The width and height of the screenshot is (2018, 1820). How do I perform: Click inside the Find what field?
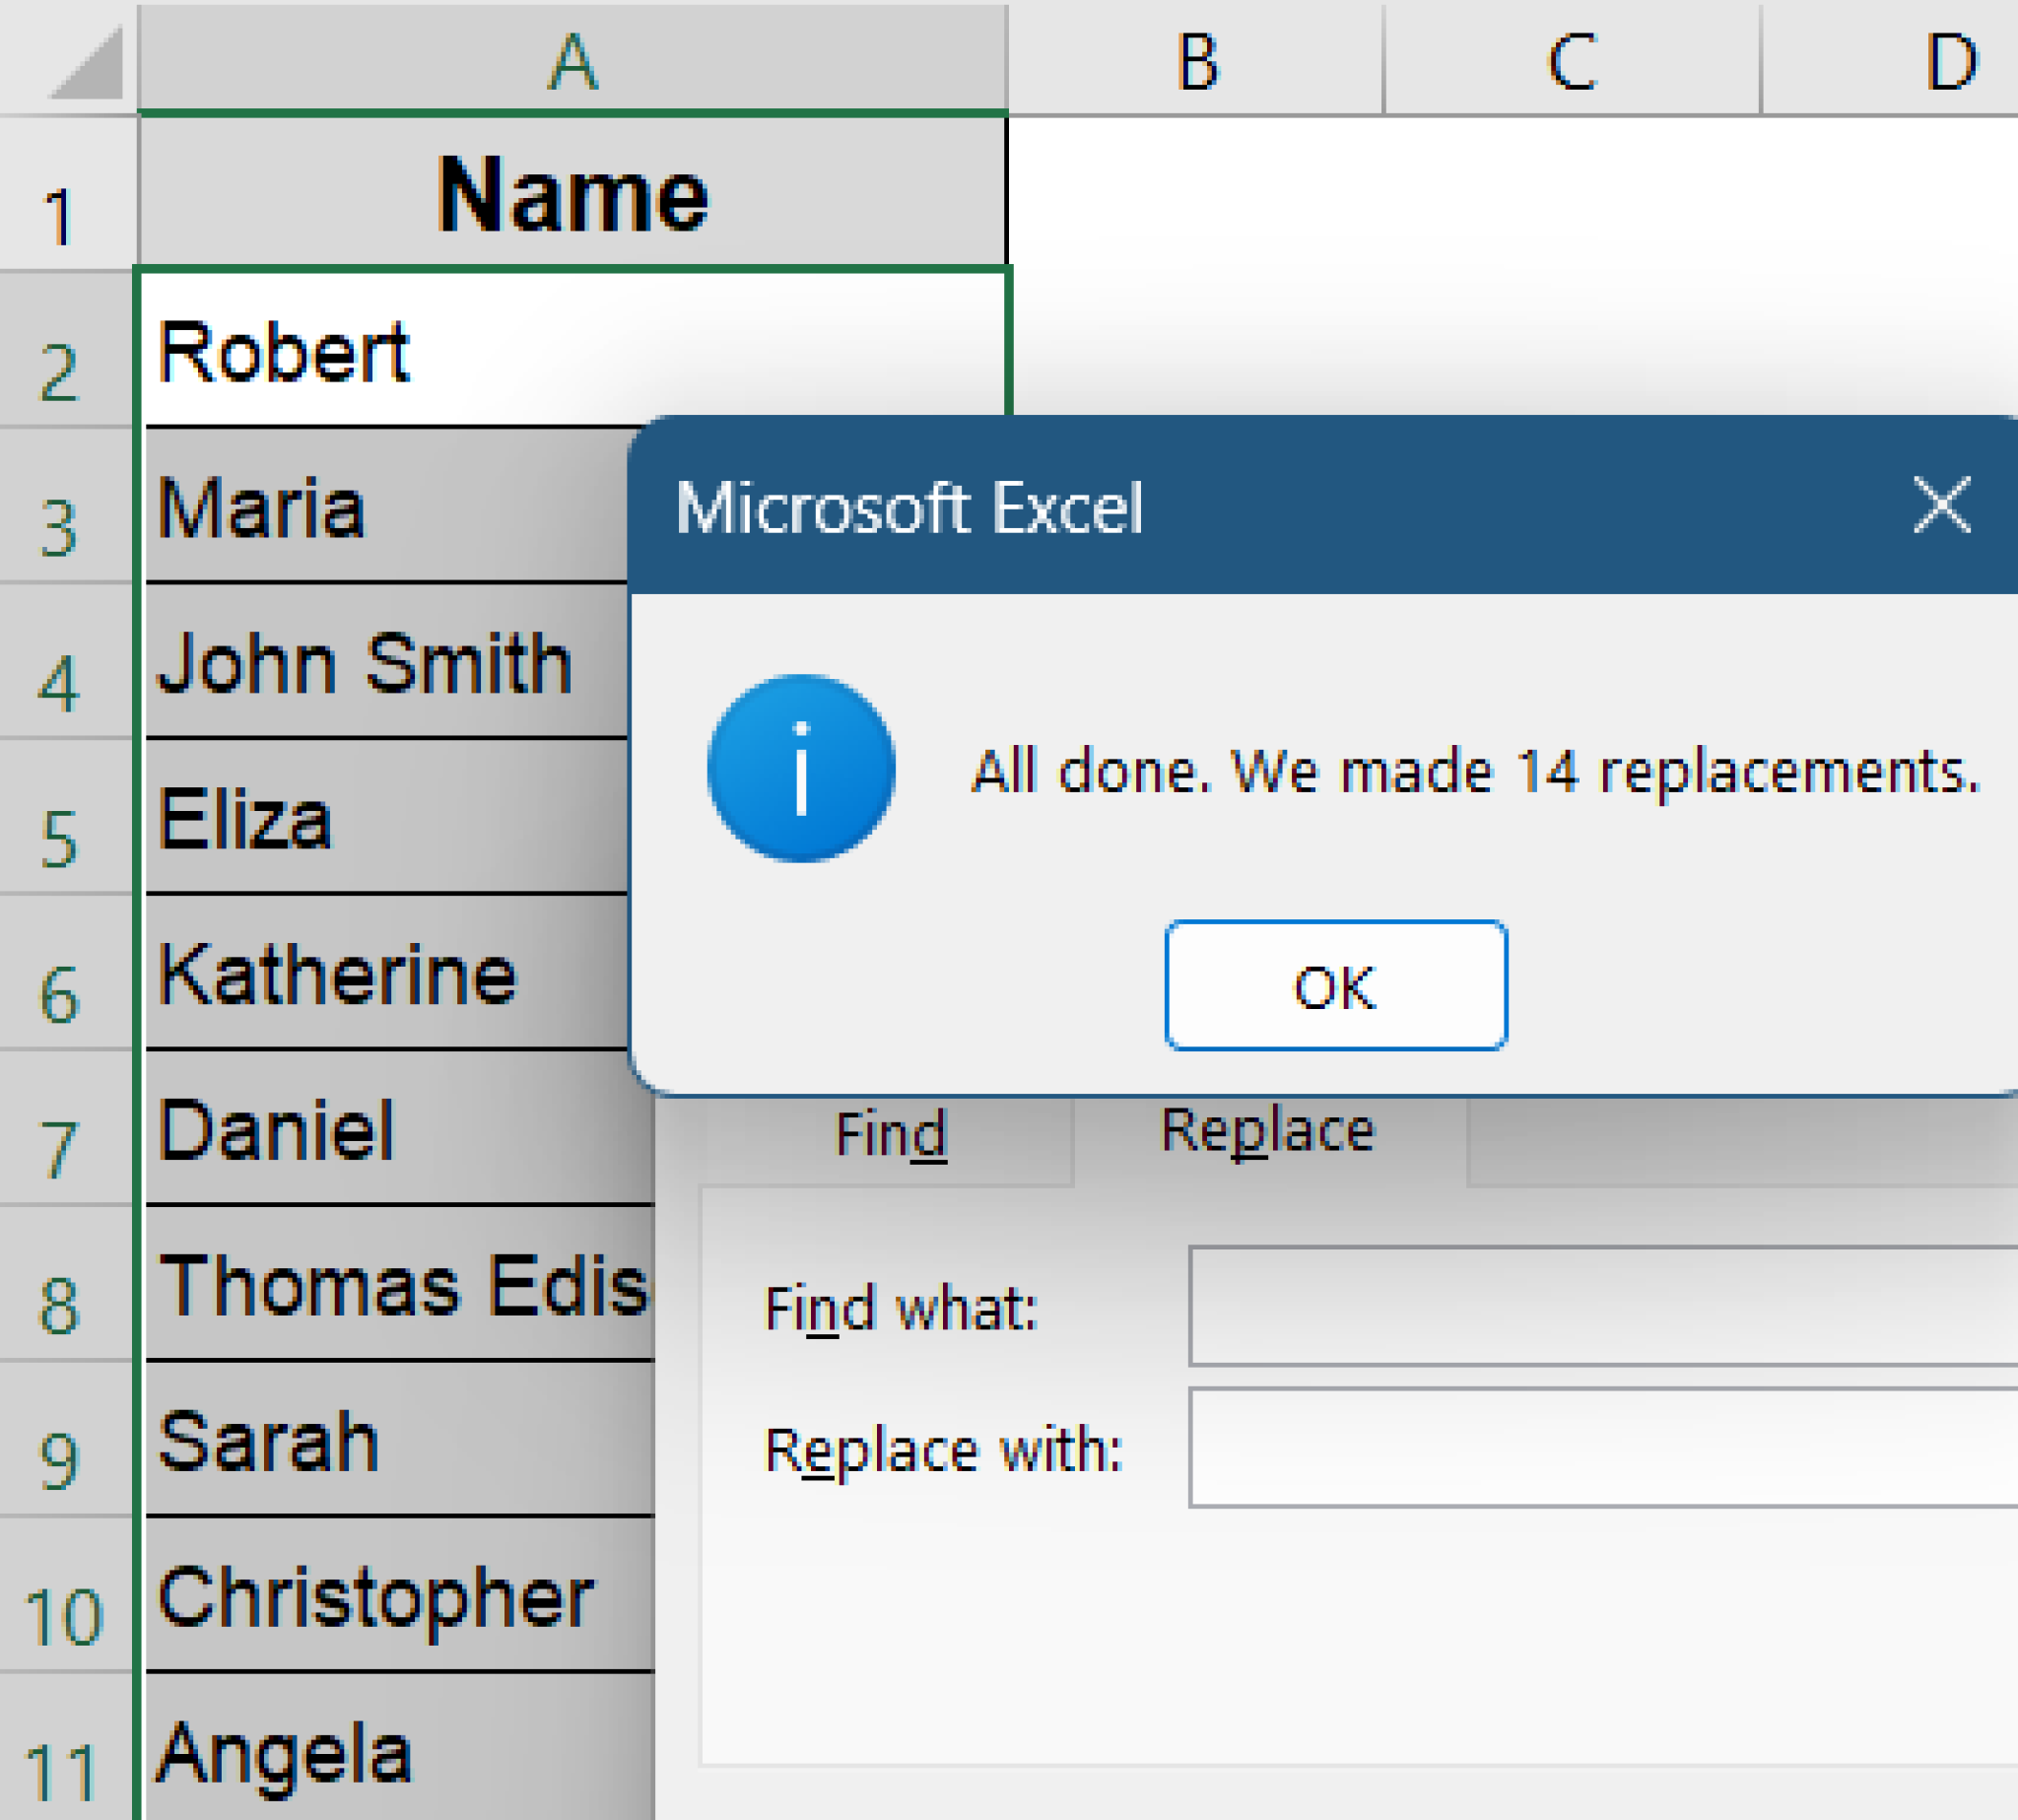1600,1305
